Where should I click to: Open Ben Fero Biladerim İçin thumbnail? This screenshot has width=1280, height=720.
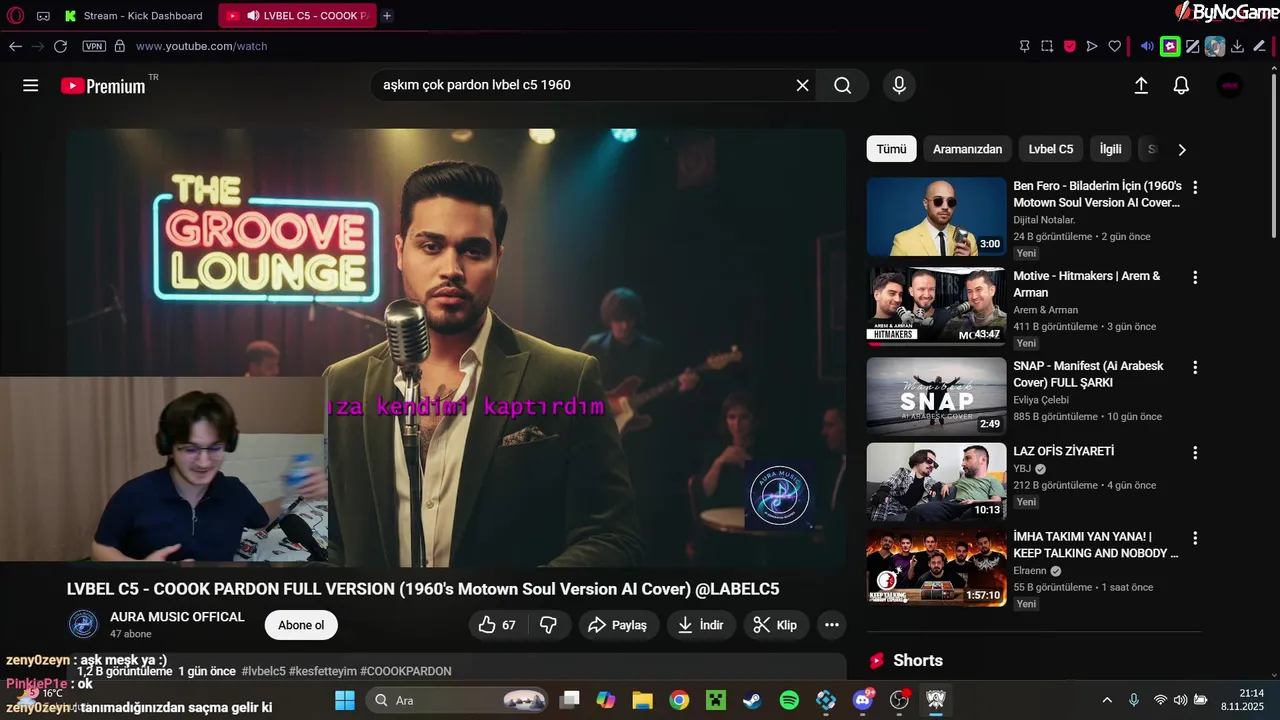[936, 217]
